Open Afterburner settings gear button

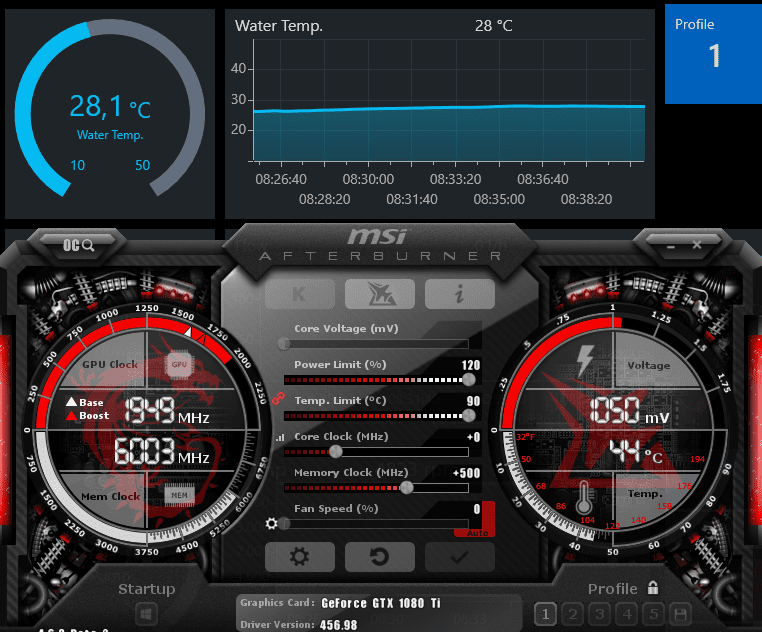[x=300, y=557]
